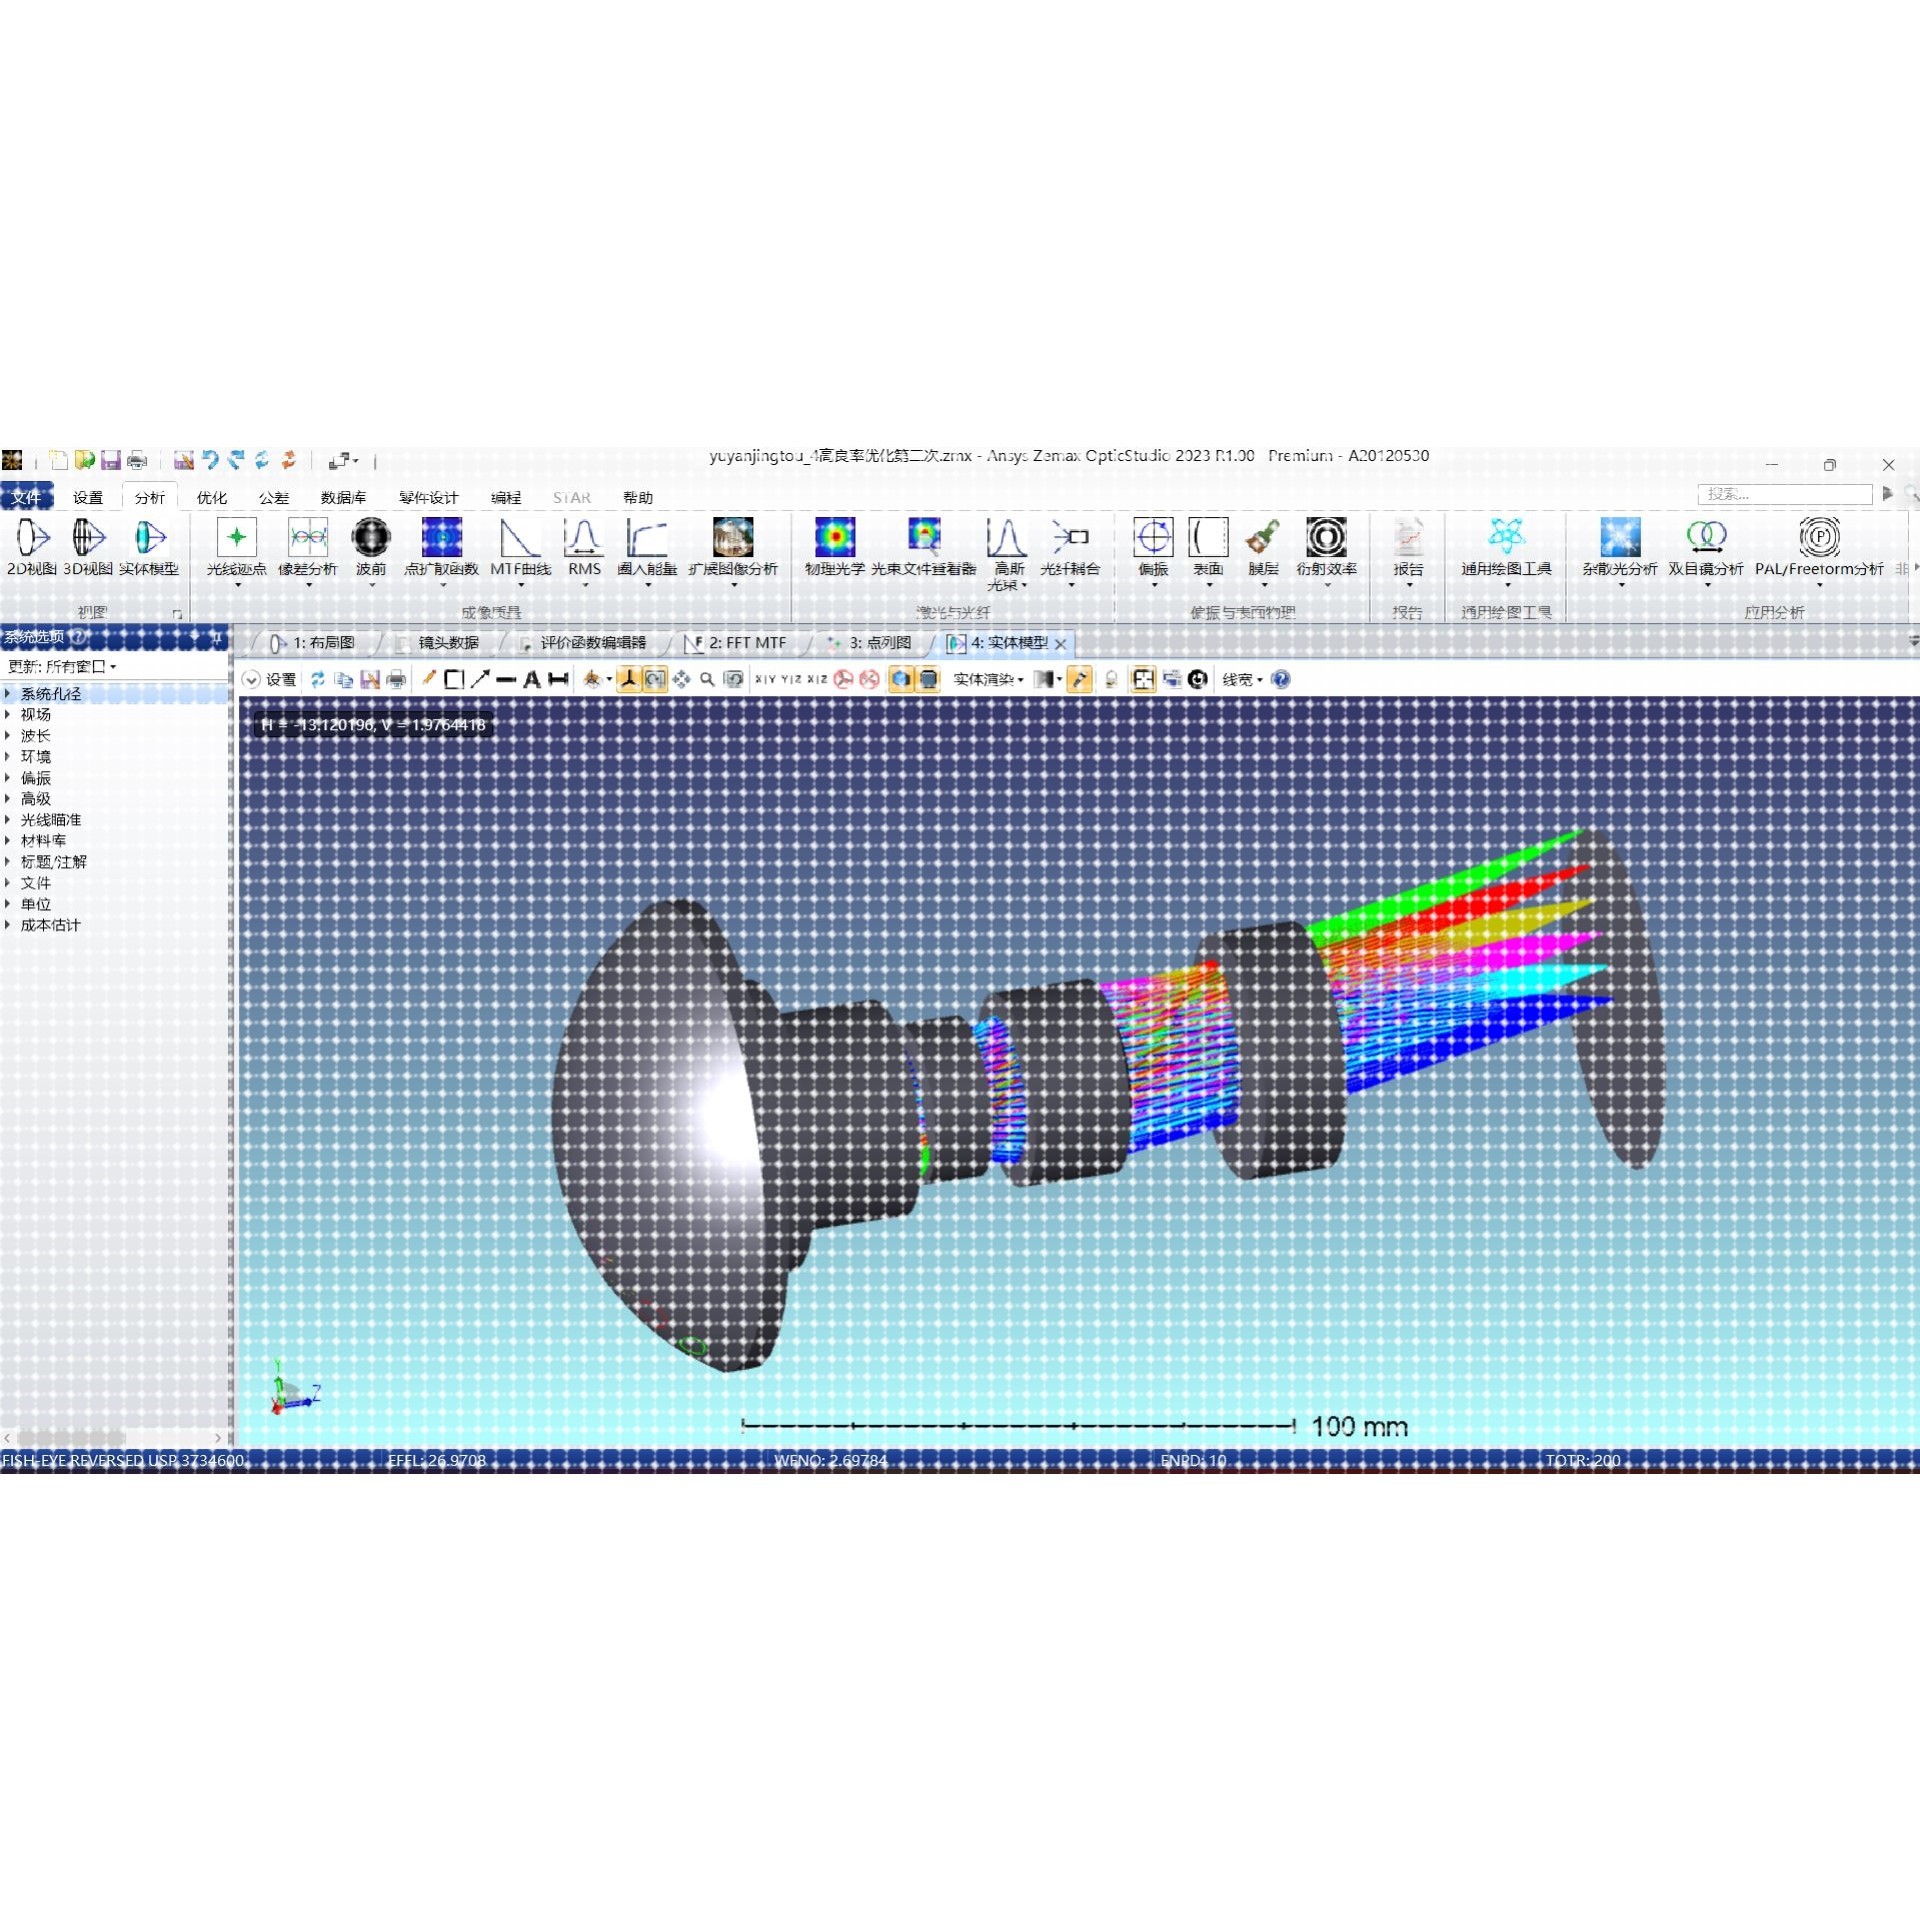The width and height of the screenshot is (1920, 1920).
Task: Toggle the axis triad display button
Action: coord(629,680)
